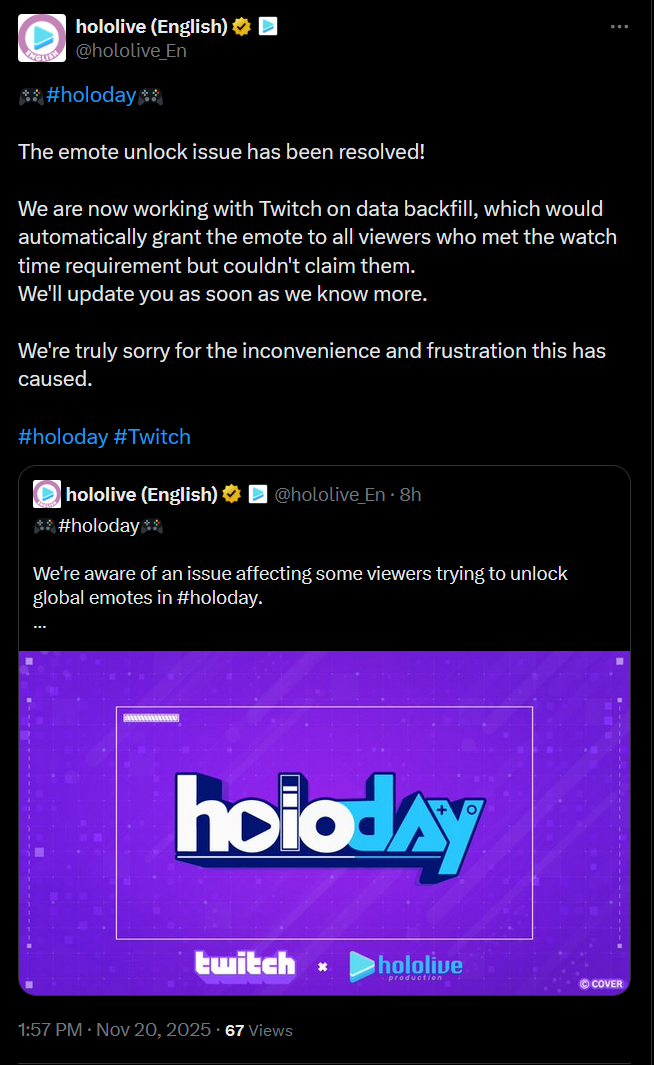Screen dimensions: 654x1065
Task: Click the blue affiliate badge in the quoted tweet
Action: click(x=257, y=494)
